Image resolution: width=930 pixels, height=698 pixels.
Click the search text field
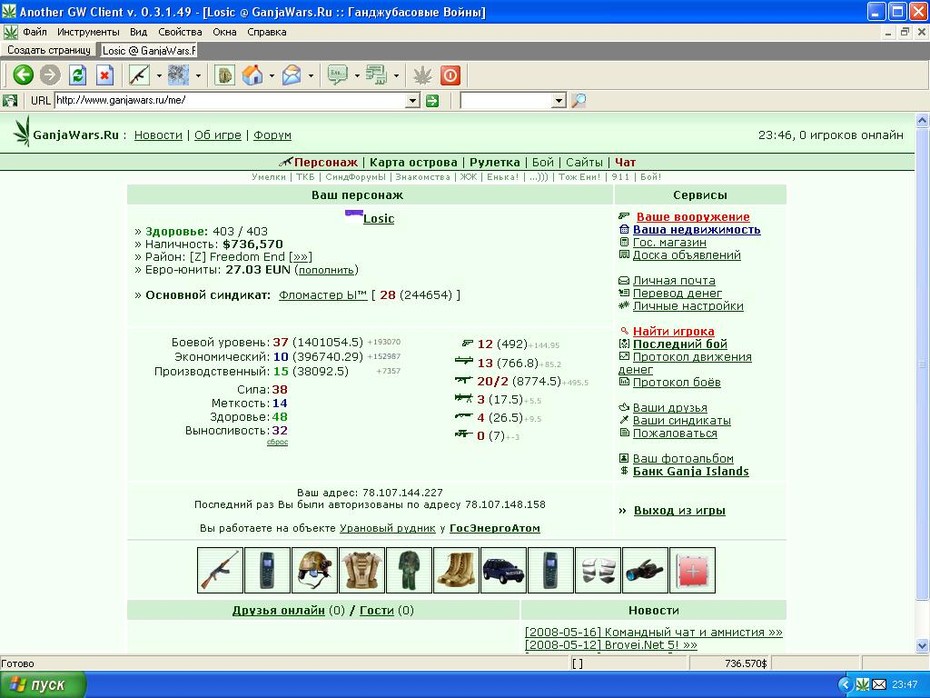(507, 100)
